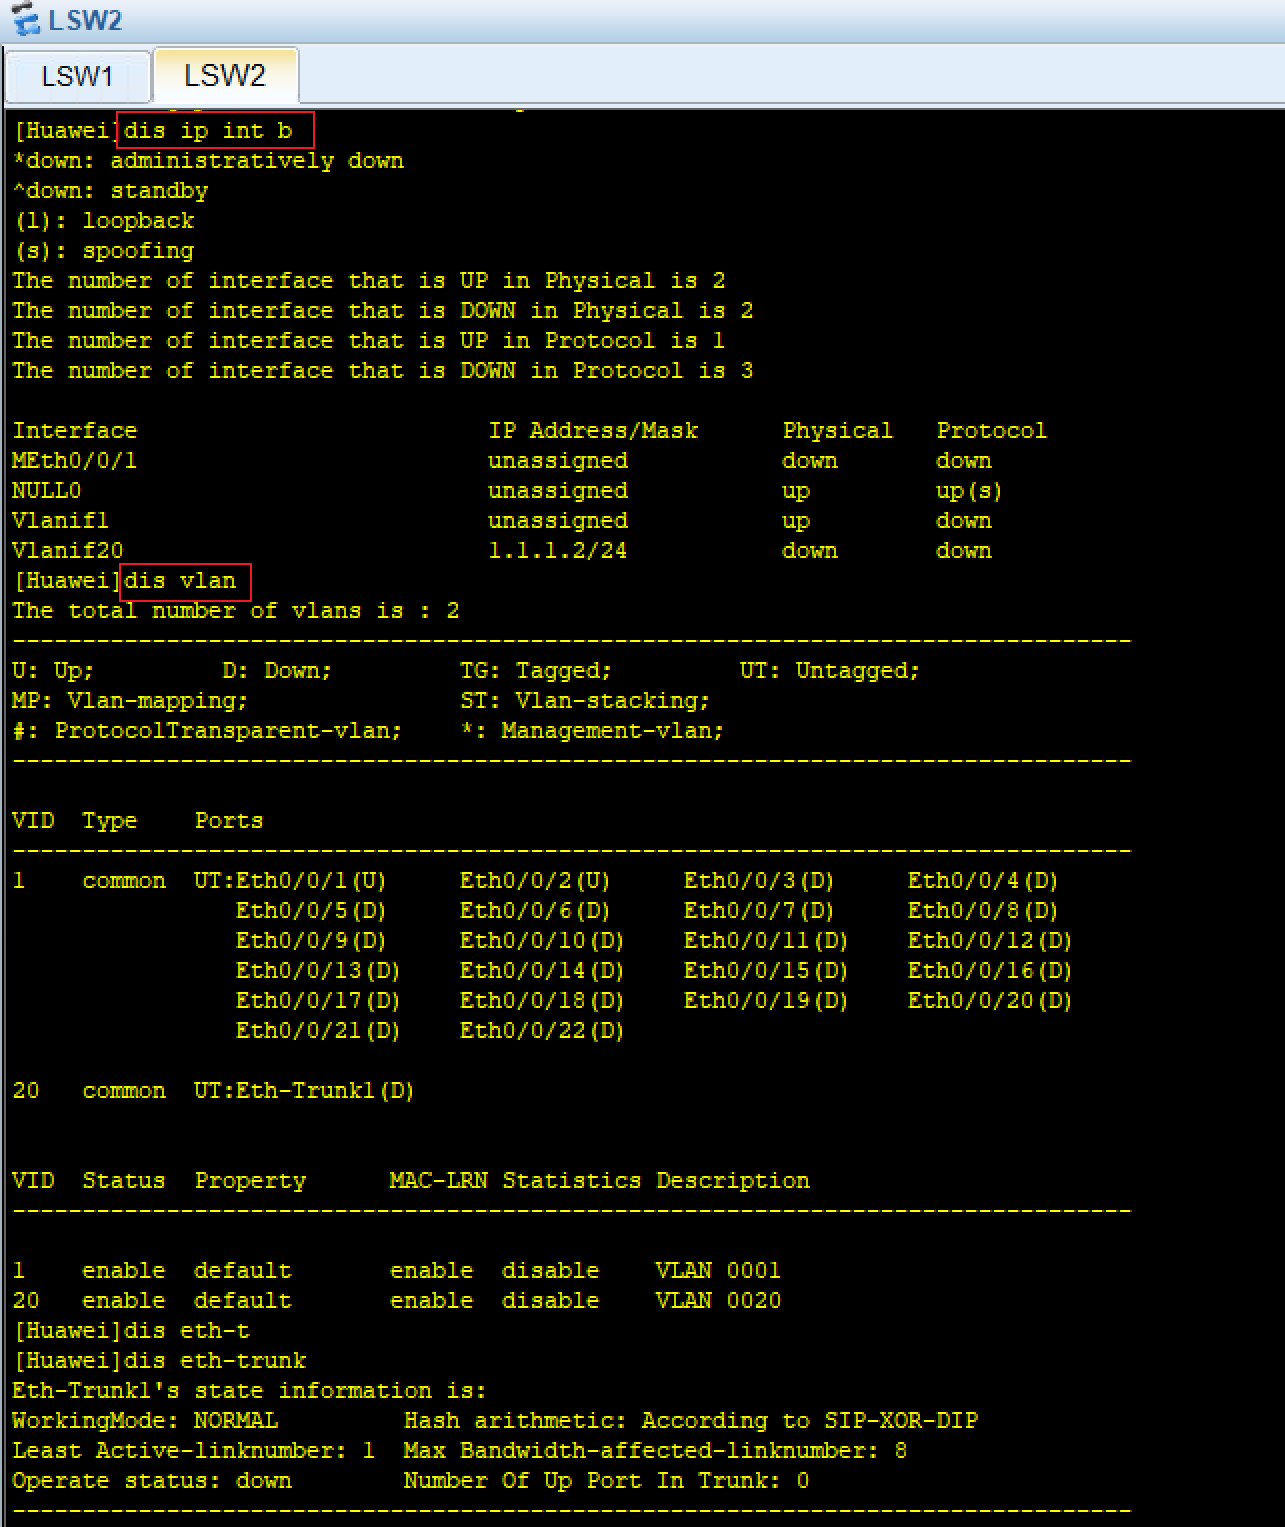Click the port Eth0/0/21(D)
Viewport: 1285px width, 1527px height.
(x=318, y=1031)
